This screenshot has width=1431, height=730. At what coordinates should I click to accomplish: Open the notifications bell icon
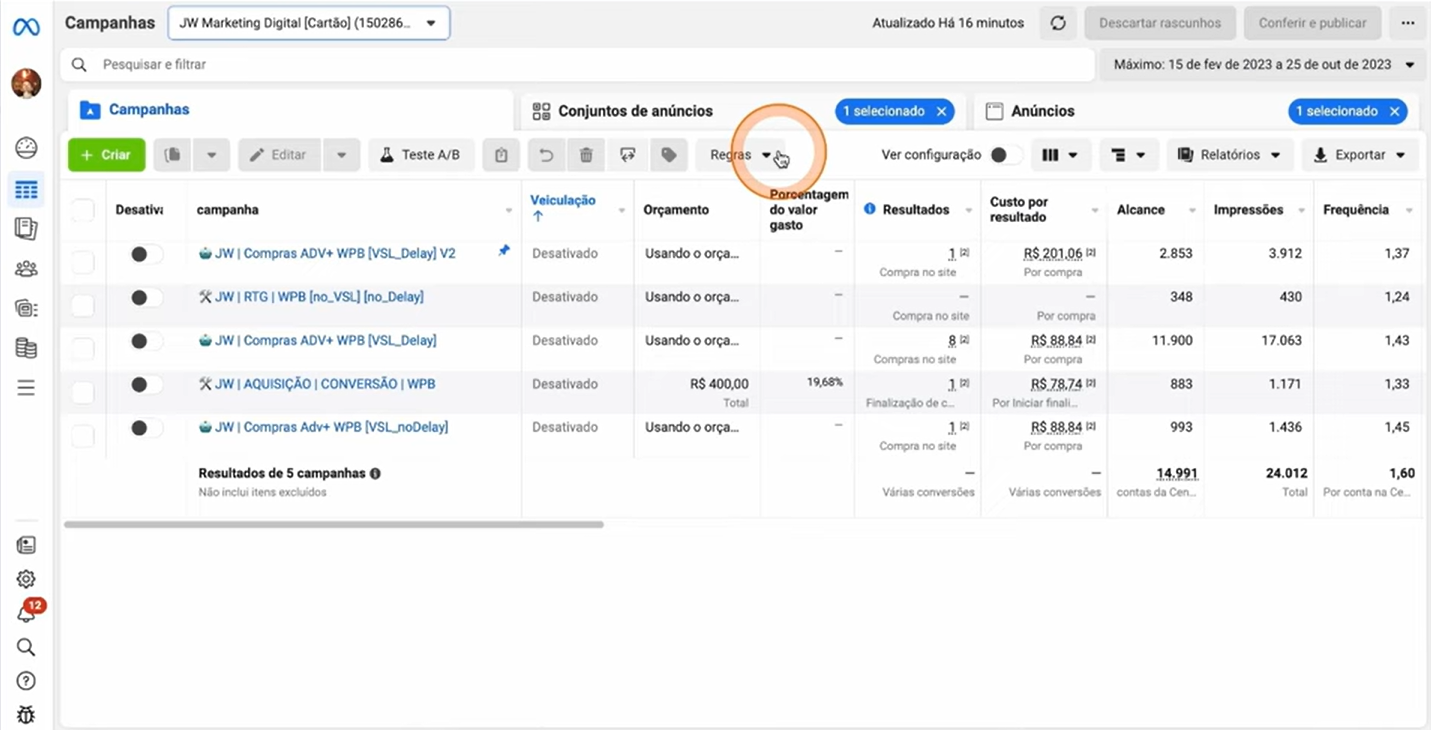[x=26, y=613]
